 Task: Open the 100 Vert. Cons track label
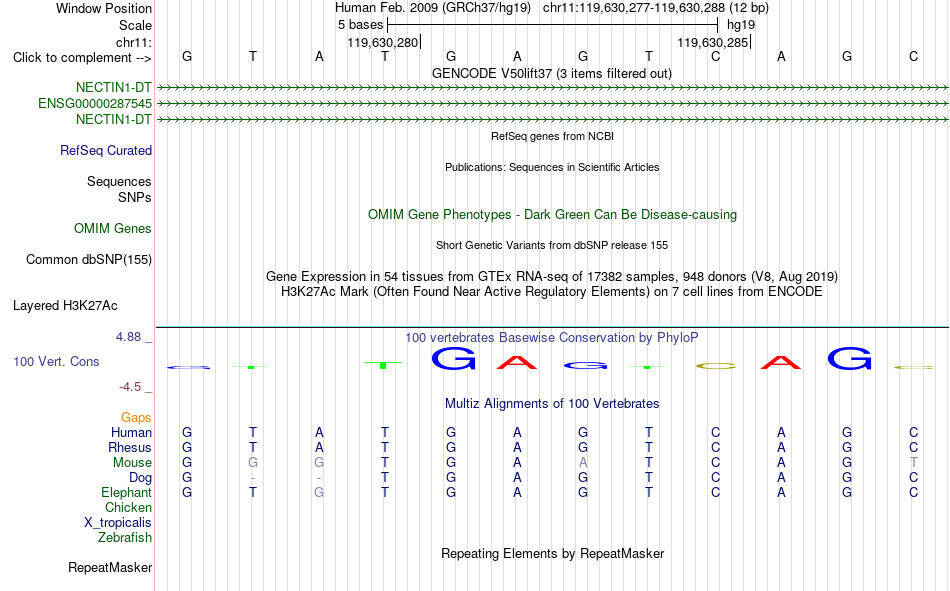[56, 361]
